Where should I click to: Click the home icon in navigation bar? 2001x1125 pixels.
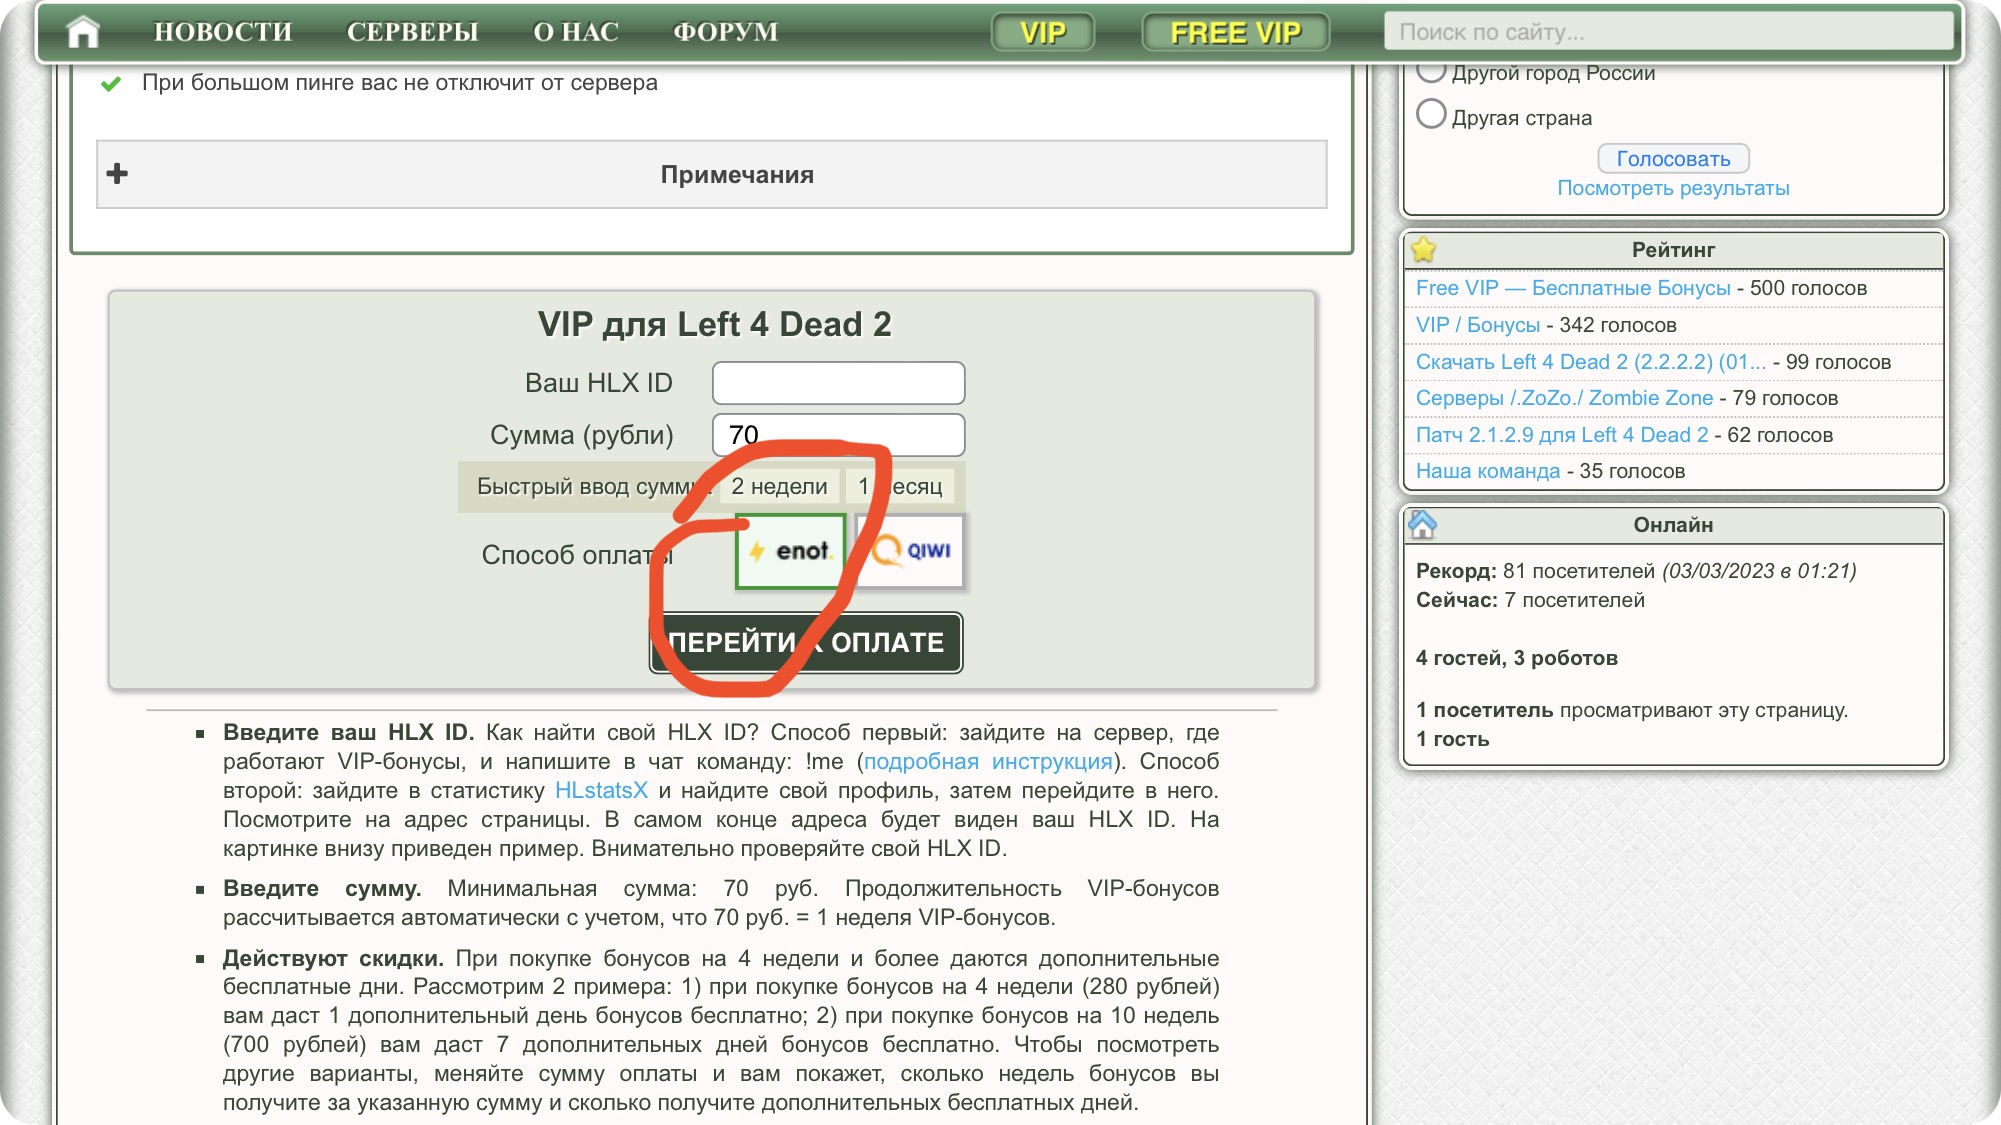coord(83,32)
